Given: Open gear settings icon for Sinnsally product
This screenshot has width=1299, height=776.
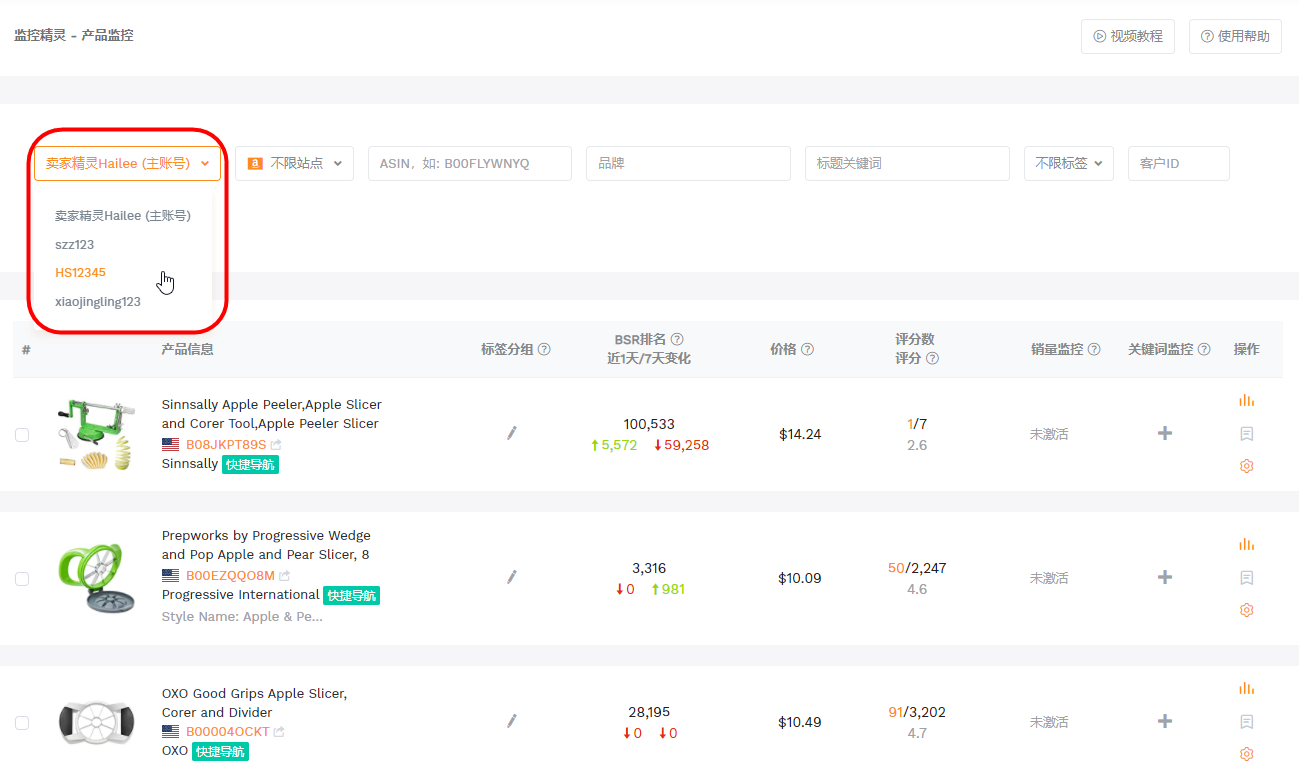Looking at the screenshot, I should (x=1246, y=466).
